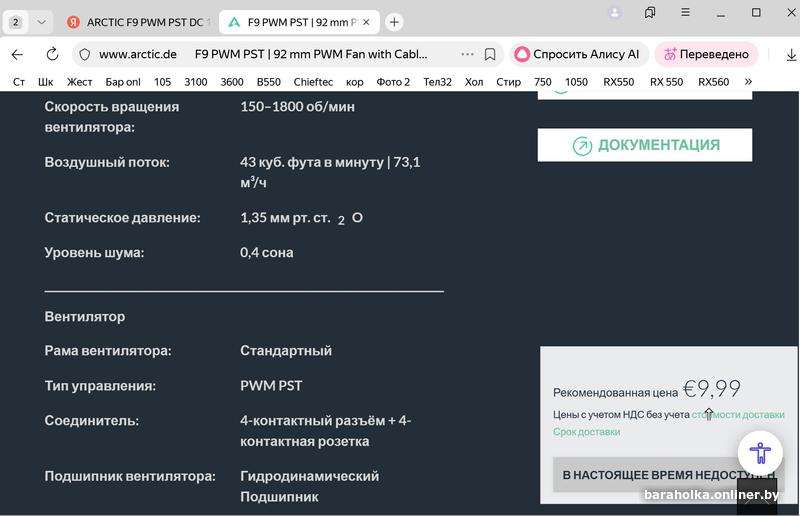Open the Бар onl bookmark
The height and width of the screenshot is (516, 800).
tap(122, 82)
